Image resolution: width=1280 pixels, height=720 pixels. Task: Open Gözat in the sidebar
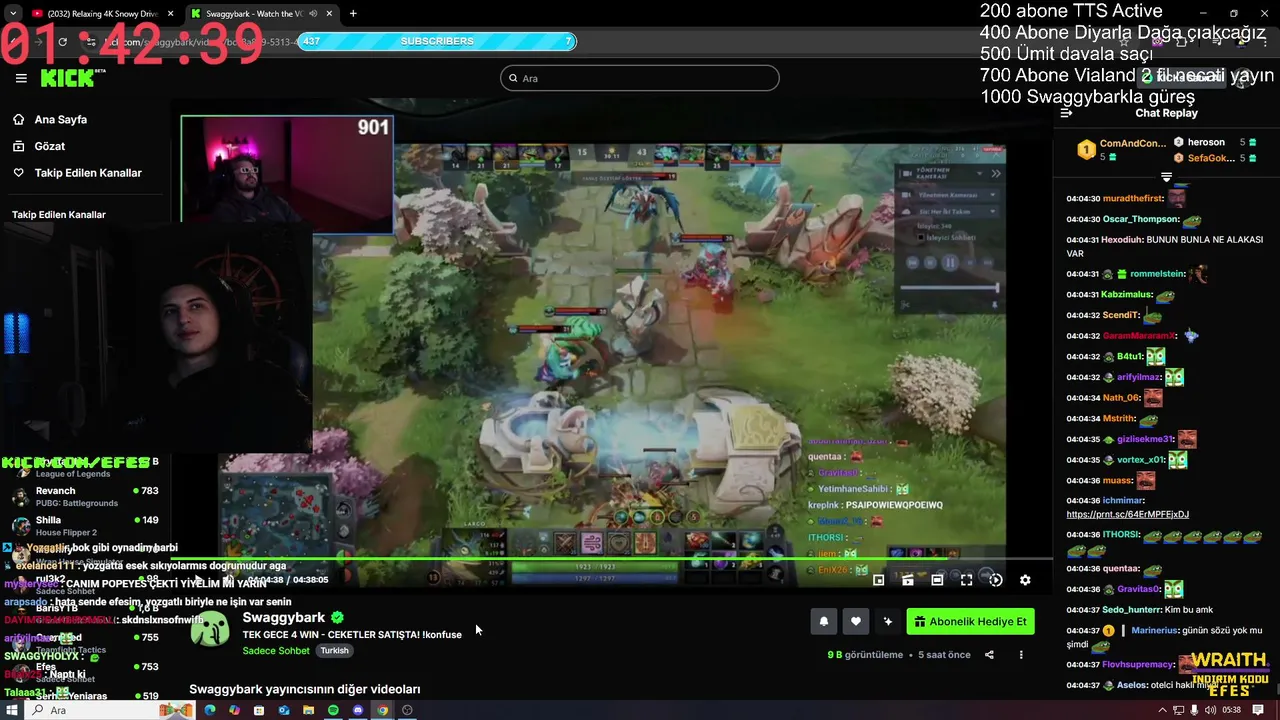pyautogui.click(x=49, y=146)
